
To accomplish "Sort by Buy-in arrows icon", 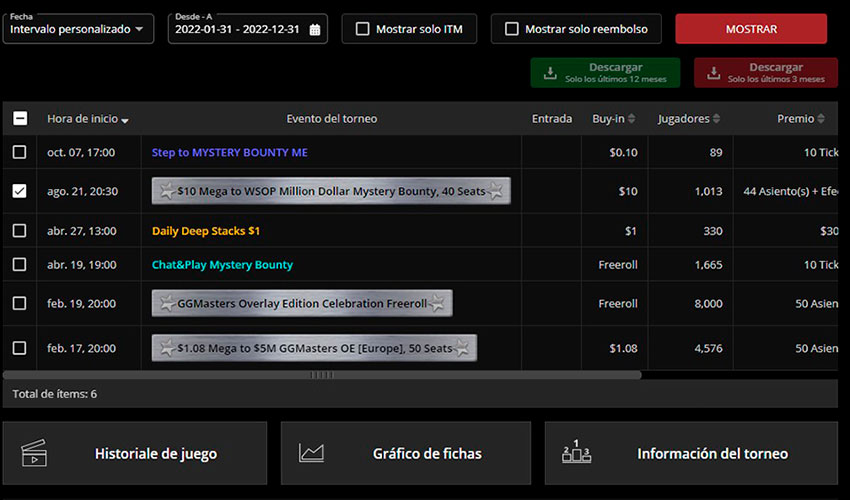I will click(632, 118).
